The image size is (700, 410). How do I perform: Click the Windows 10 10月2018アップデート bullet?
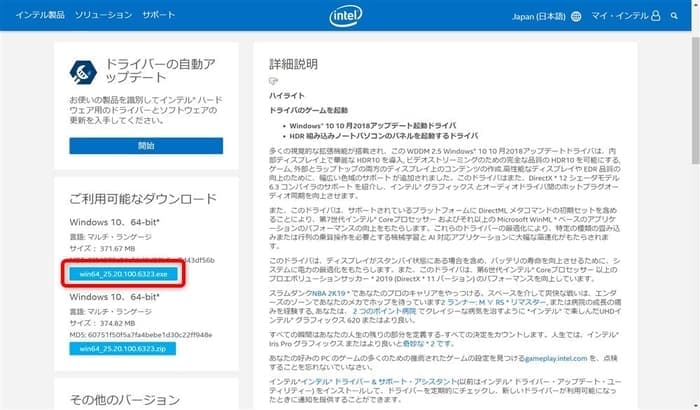[373, 126]
